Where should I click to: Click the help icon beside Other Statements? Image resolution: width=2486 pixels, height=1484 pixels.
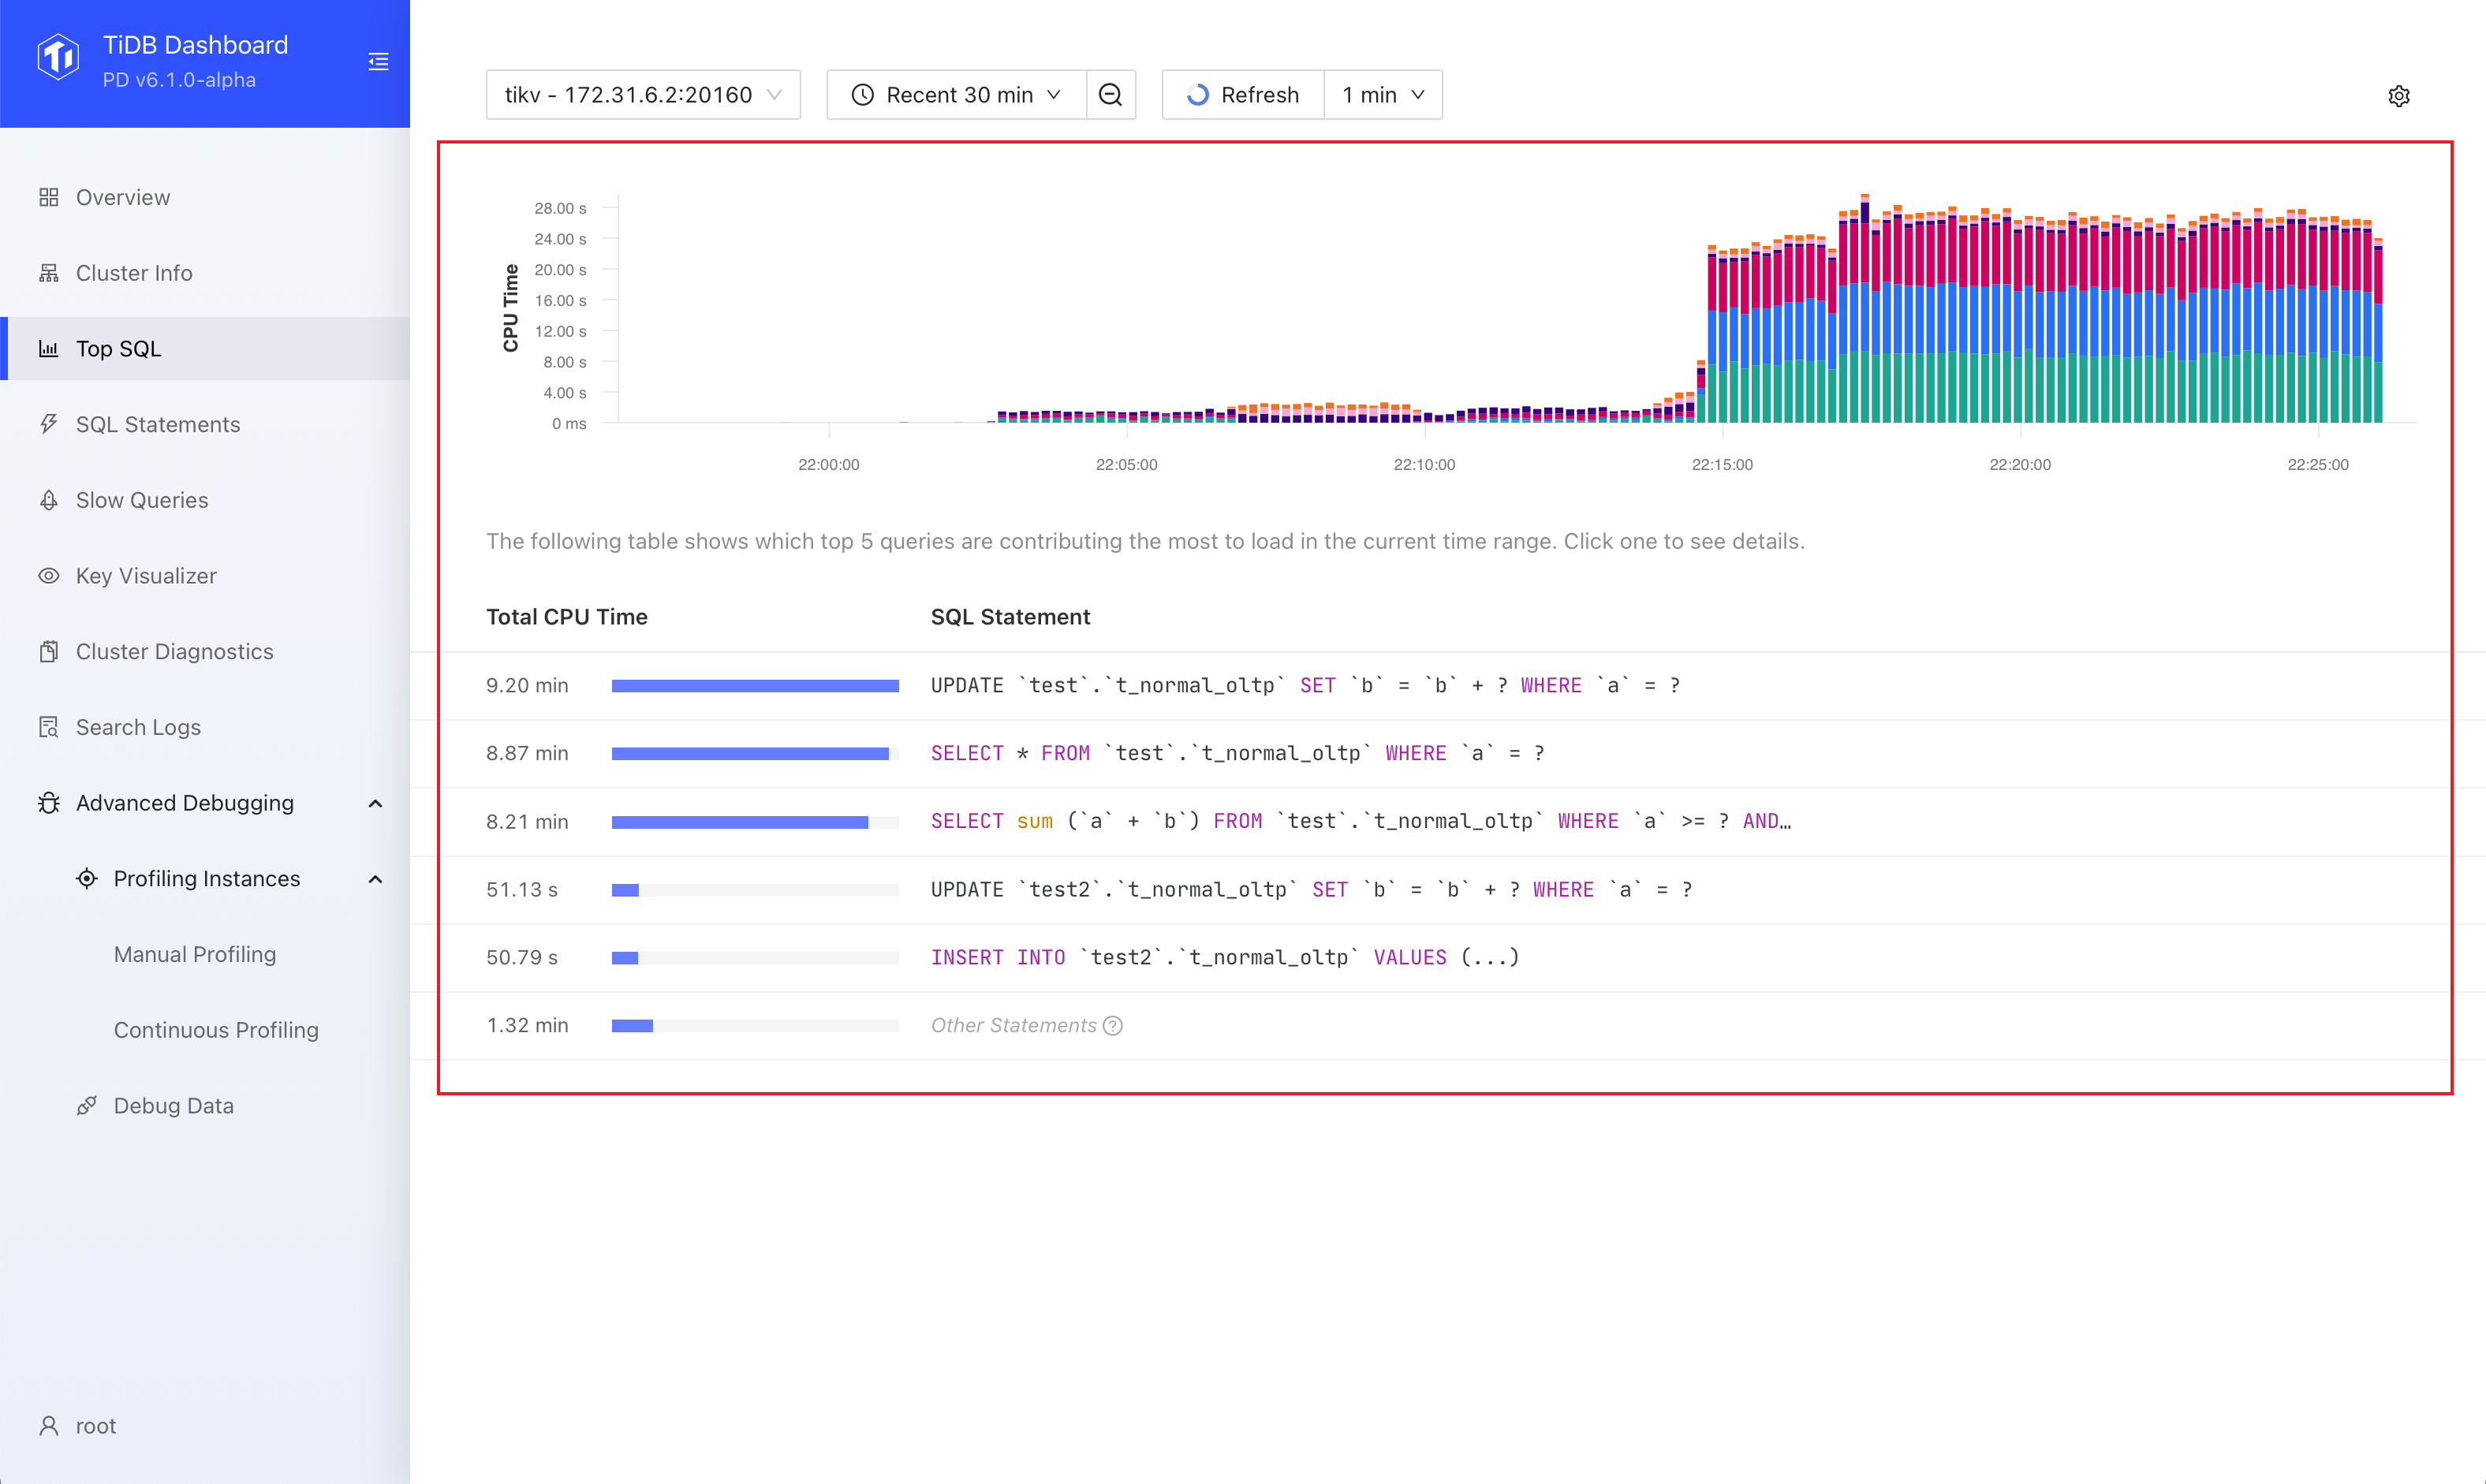pos(1113,1026)
